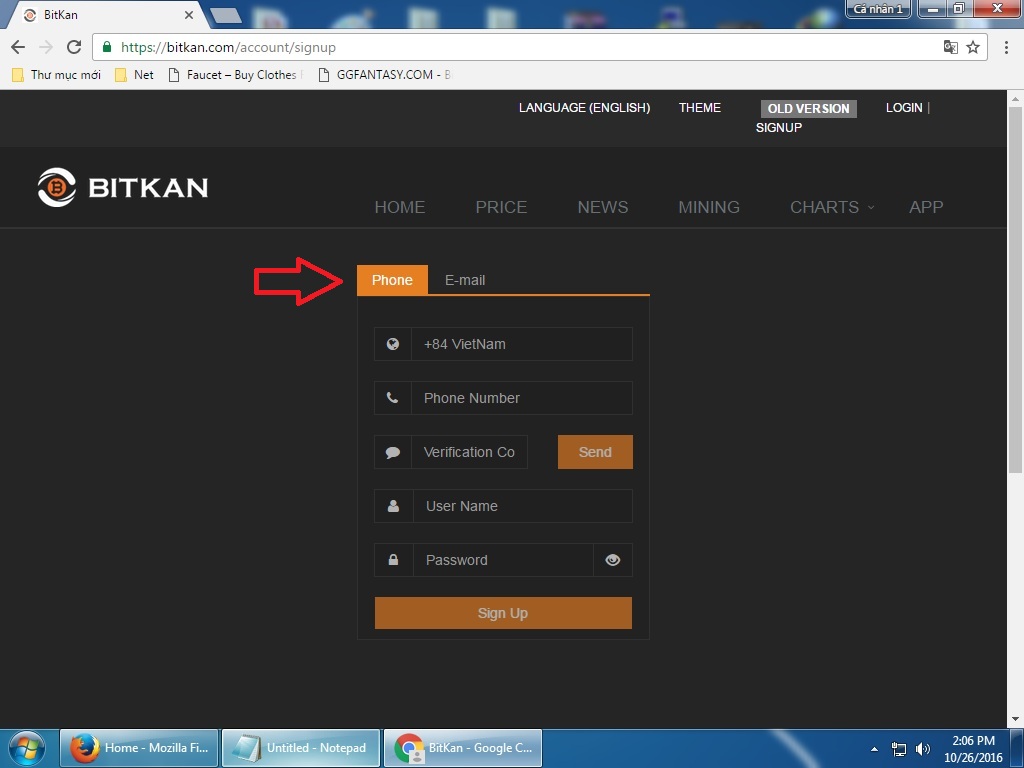
Task: Click the LOGIN link
Action: (x=904, y=108)
